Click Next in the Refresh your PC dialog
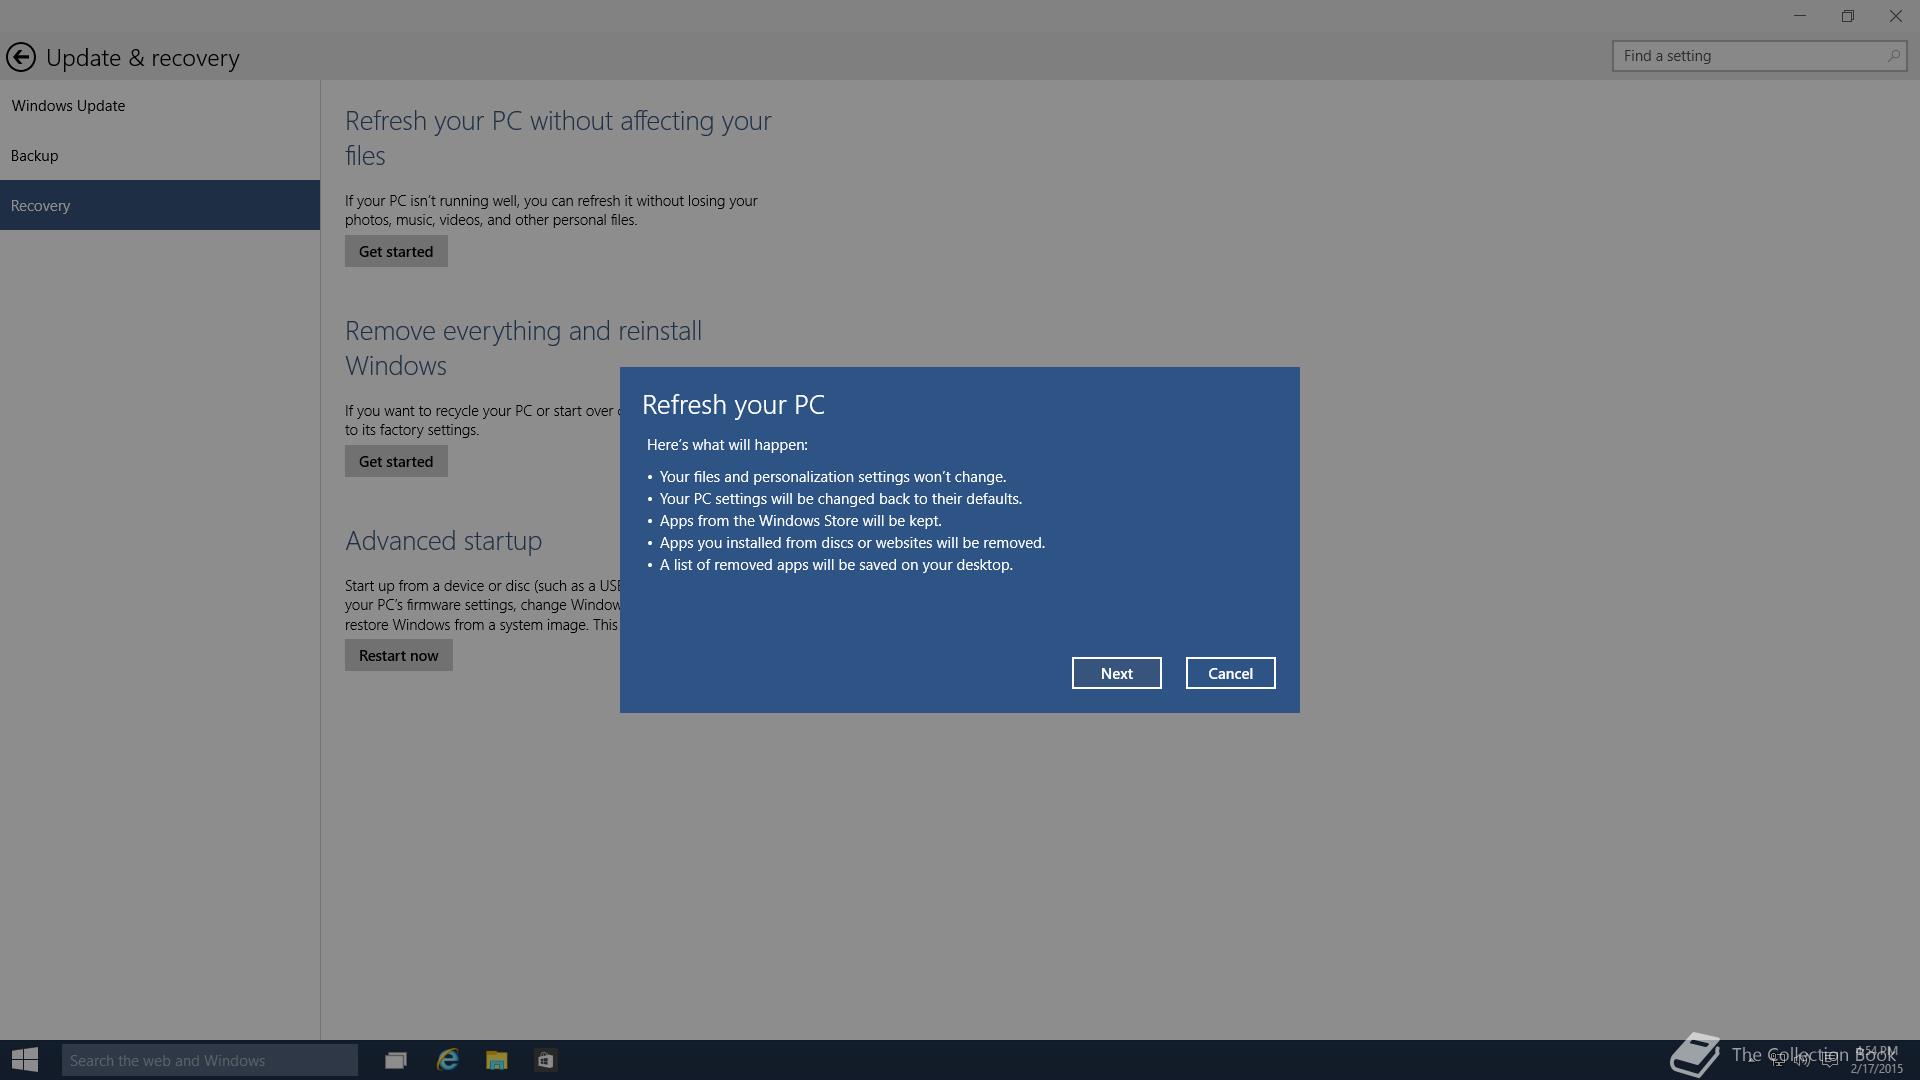 [1116, 673]
